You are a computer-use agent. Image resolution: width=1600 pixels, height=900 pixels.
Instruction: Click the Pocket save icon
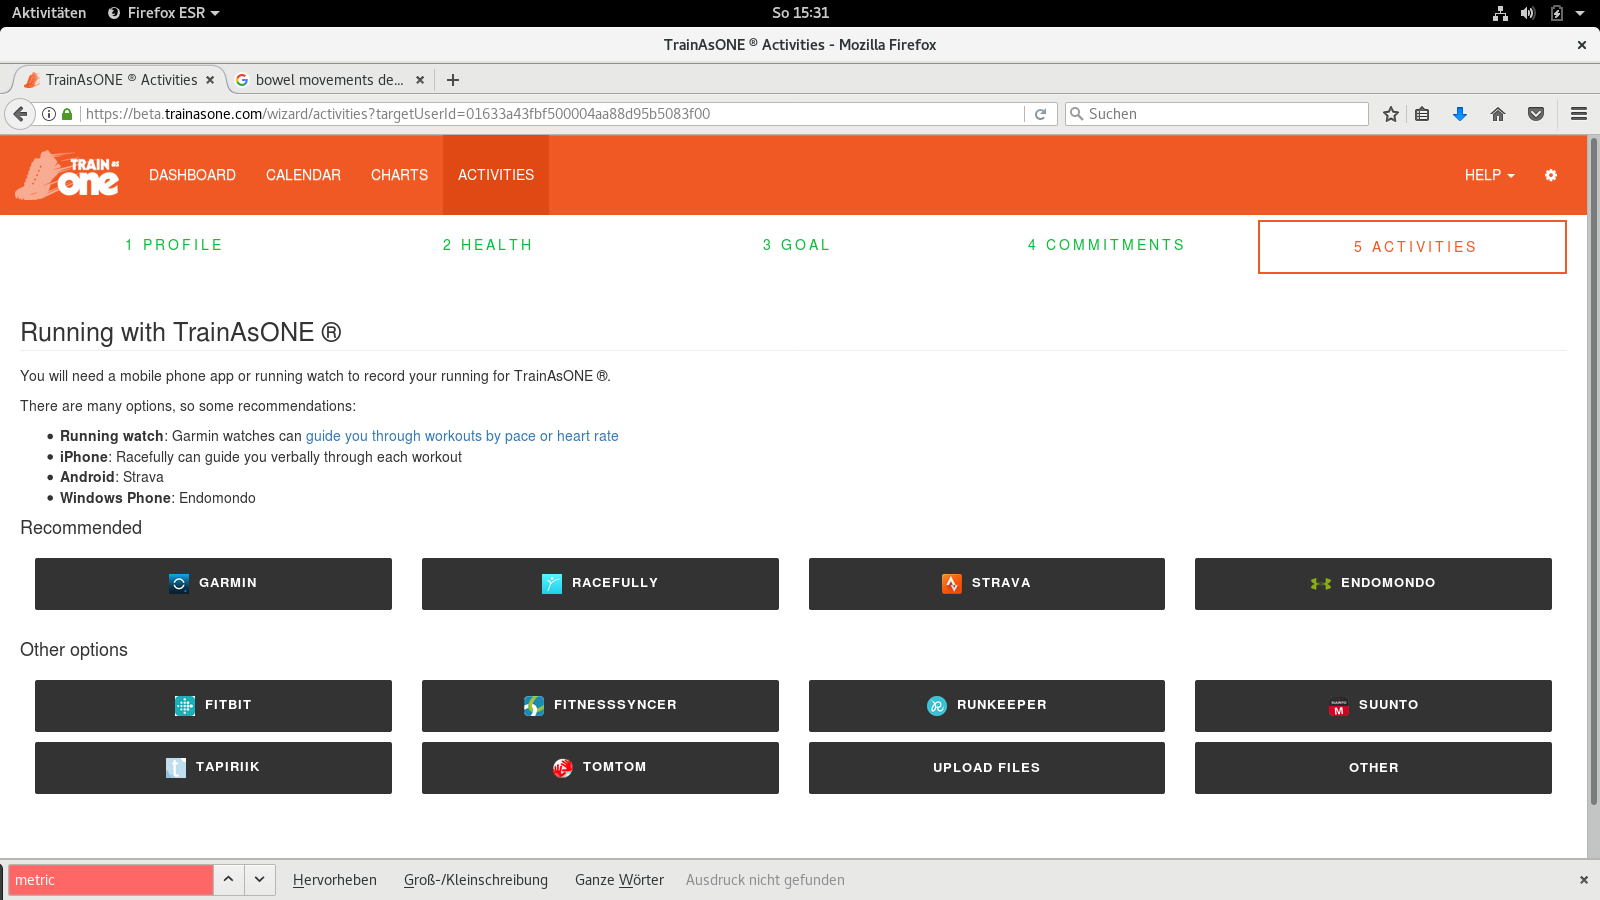pyautogui.click(x=1536, y=114)
